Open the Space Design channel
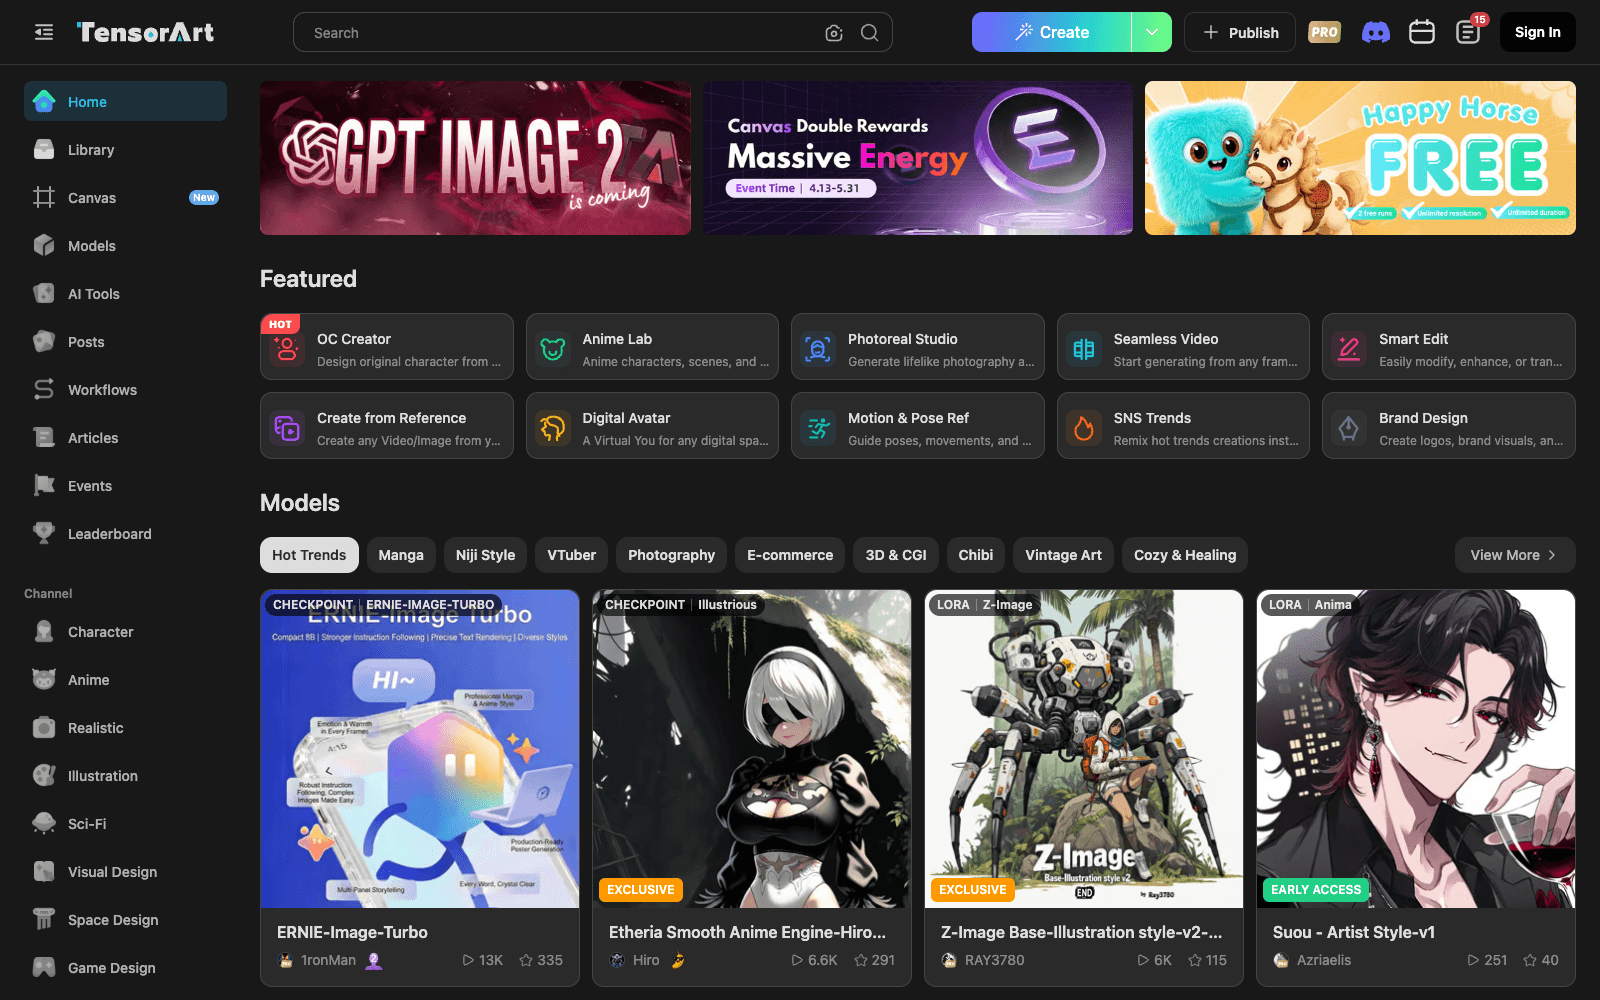 (125, 920)
